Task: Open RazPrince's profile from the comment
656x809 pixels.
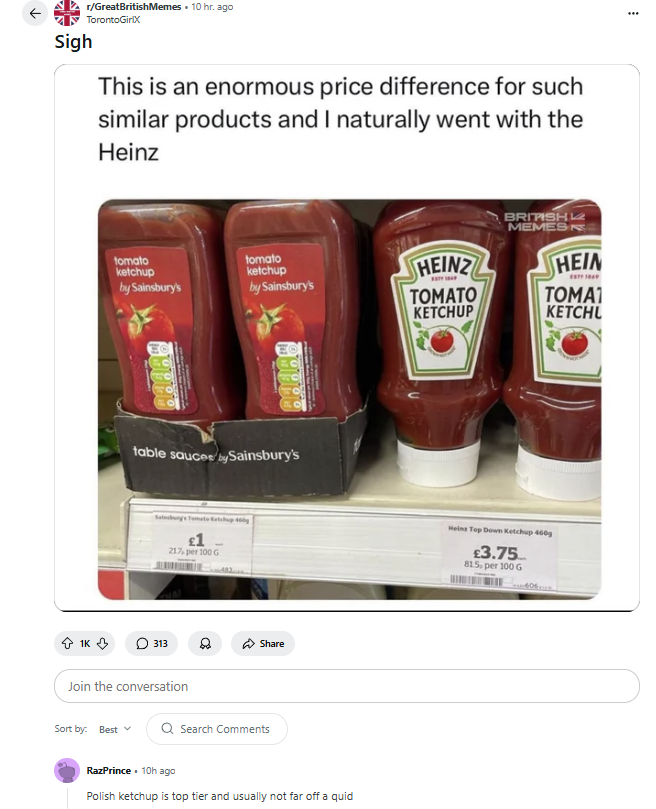Action: [107, 771]
